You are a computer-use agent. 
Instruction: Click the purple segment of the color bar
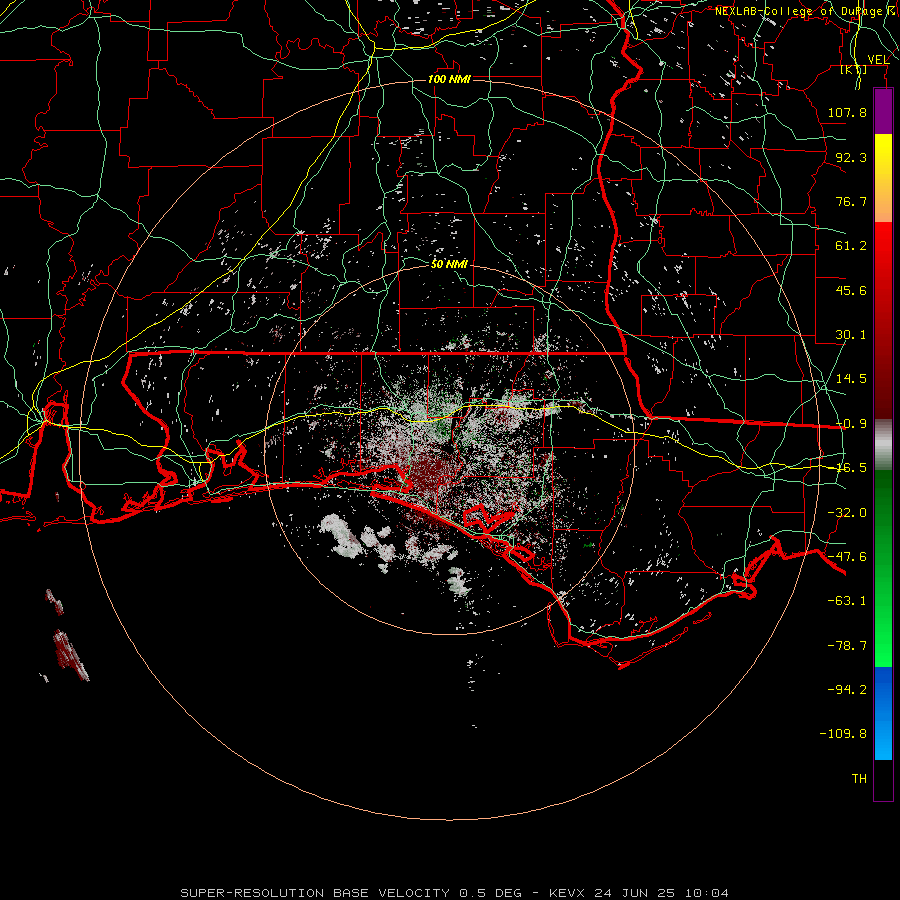pos(883,112)
